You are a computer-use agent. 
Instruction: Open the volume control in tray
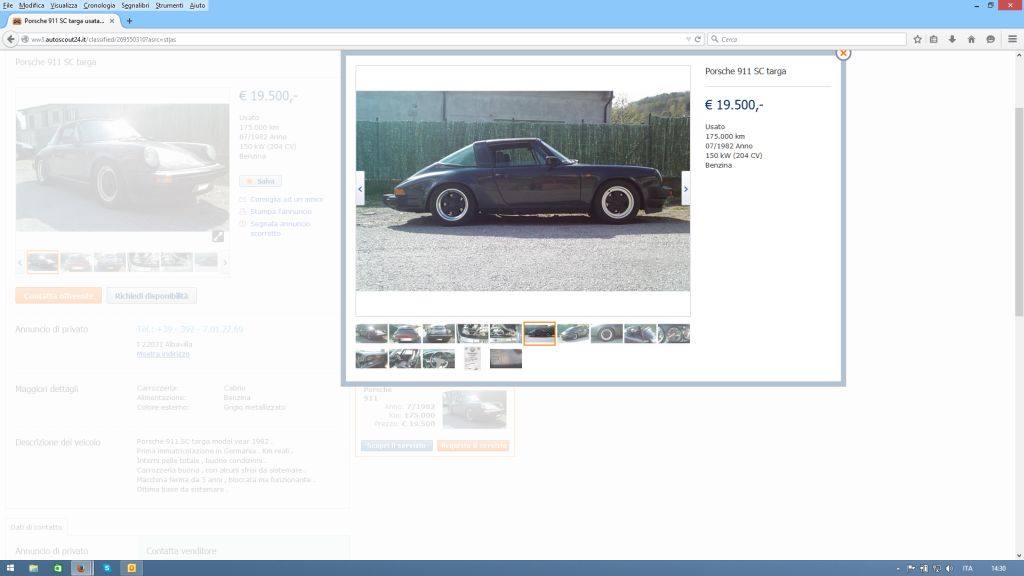click(x=949, y=568)
